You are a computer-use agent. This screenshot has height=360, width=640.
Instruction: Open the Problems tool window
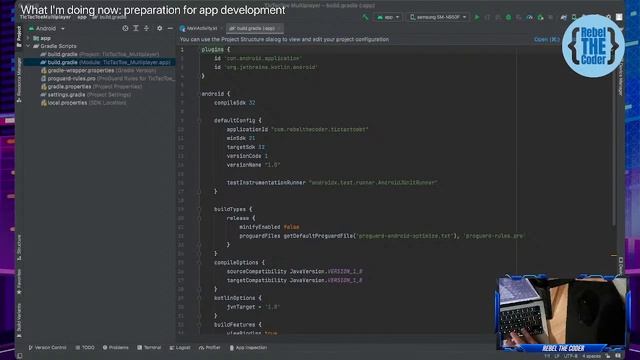(116, 348)
